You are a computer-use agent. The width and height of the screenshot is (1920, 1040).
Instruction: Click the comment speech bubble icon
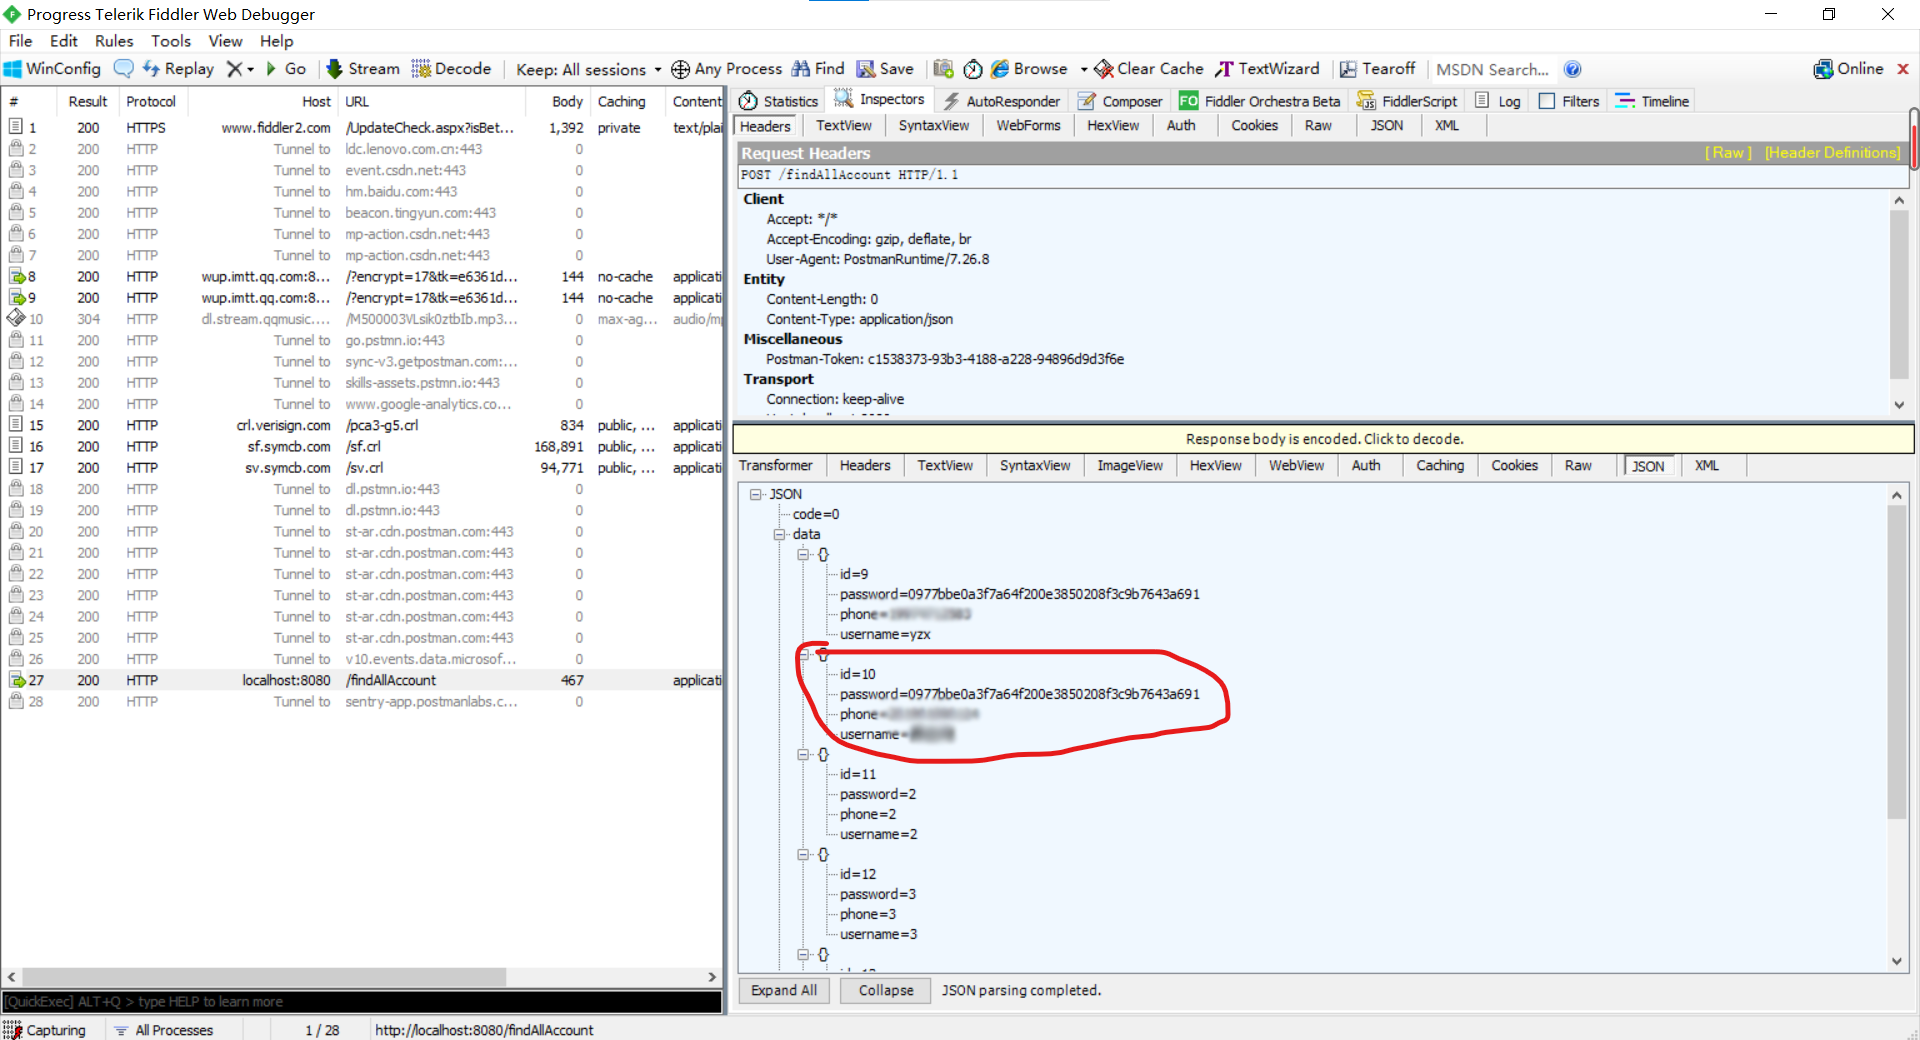(x=123, y=69)
